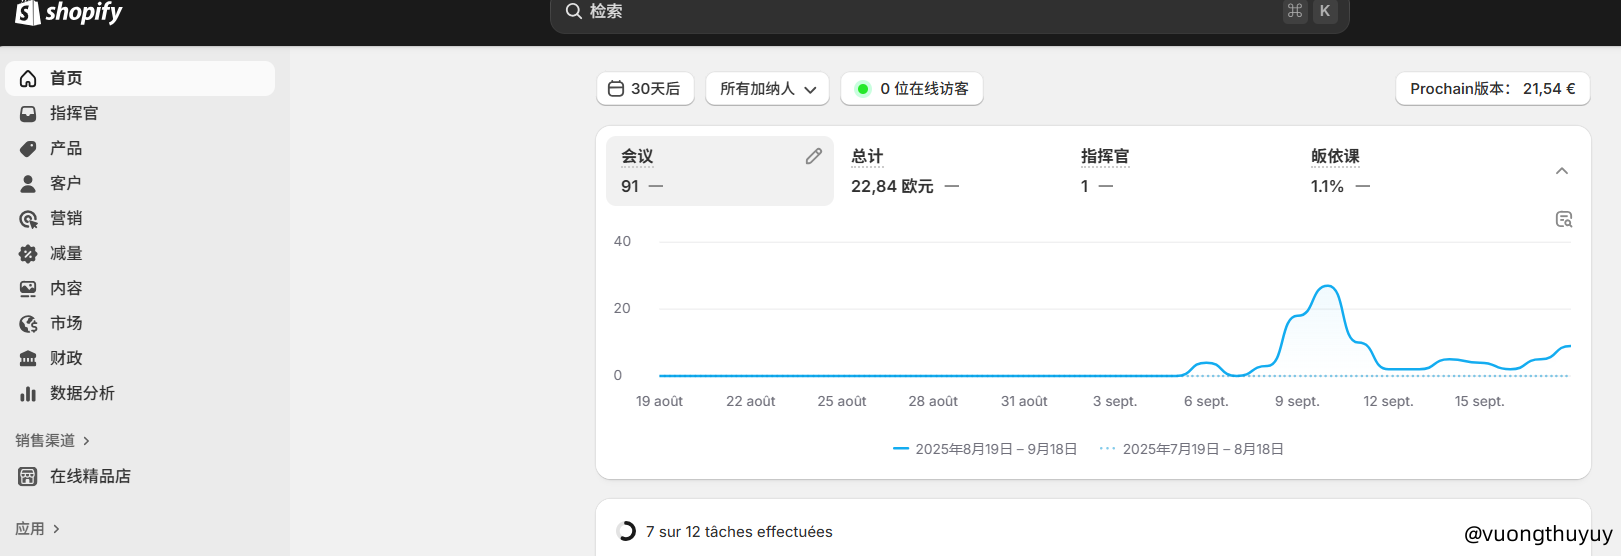Click the discount badge icon beside 减量
This screenshot has height=556, width=1621.
point(28,254)
